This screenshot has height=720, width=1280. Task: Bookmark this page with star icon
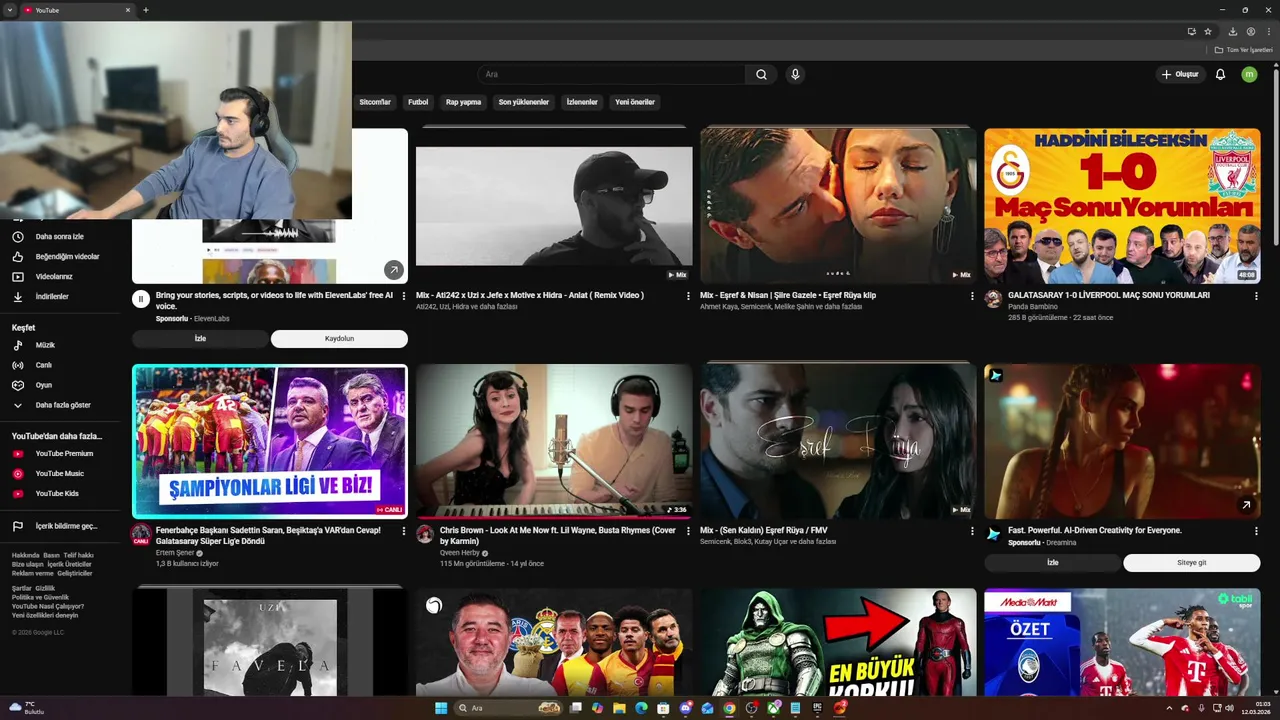point(1208,31)
